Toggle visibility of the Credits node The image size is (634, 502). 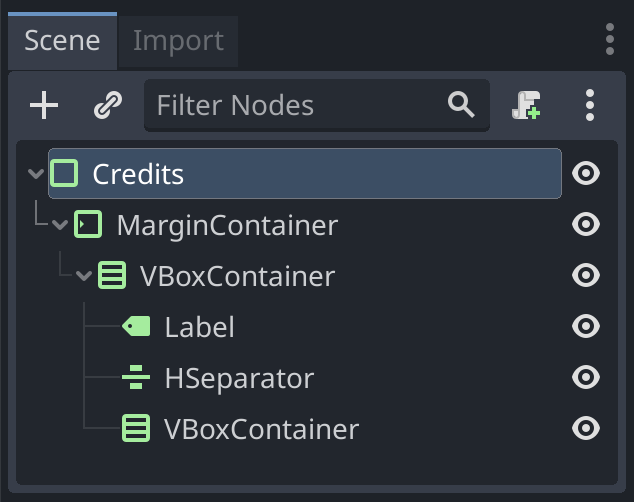pyautogui.click(x=585, y=173)
